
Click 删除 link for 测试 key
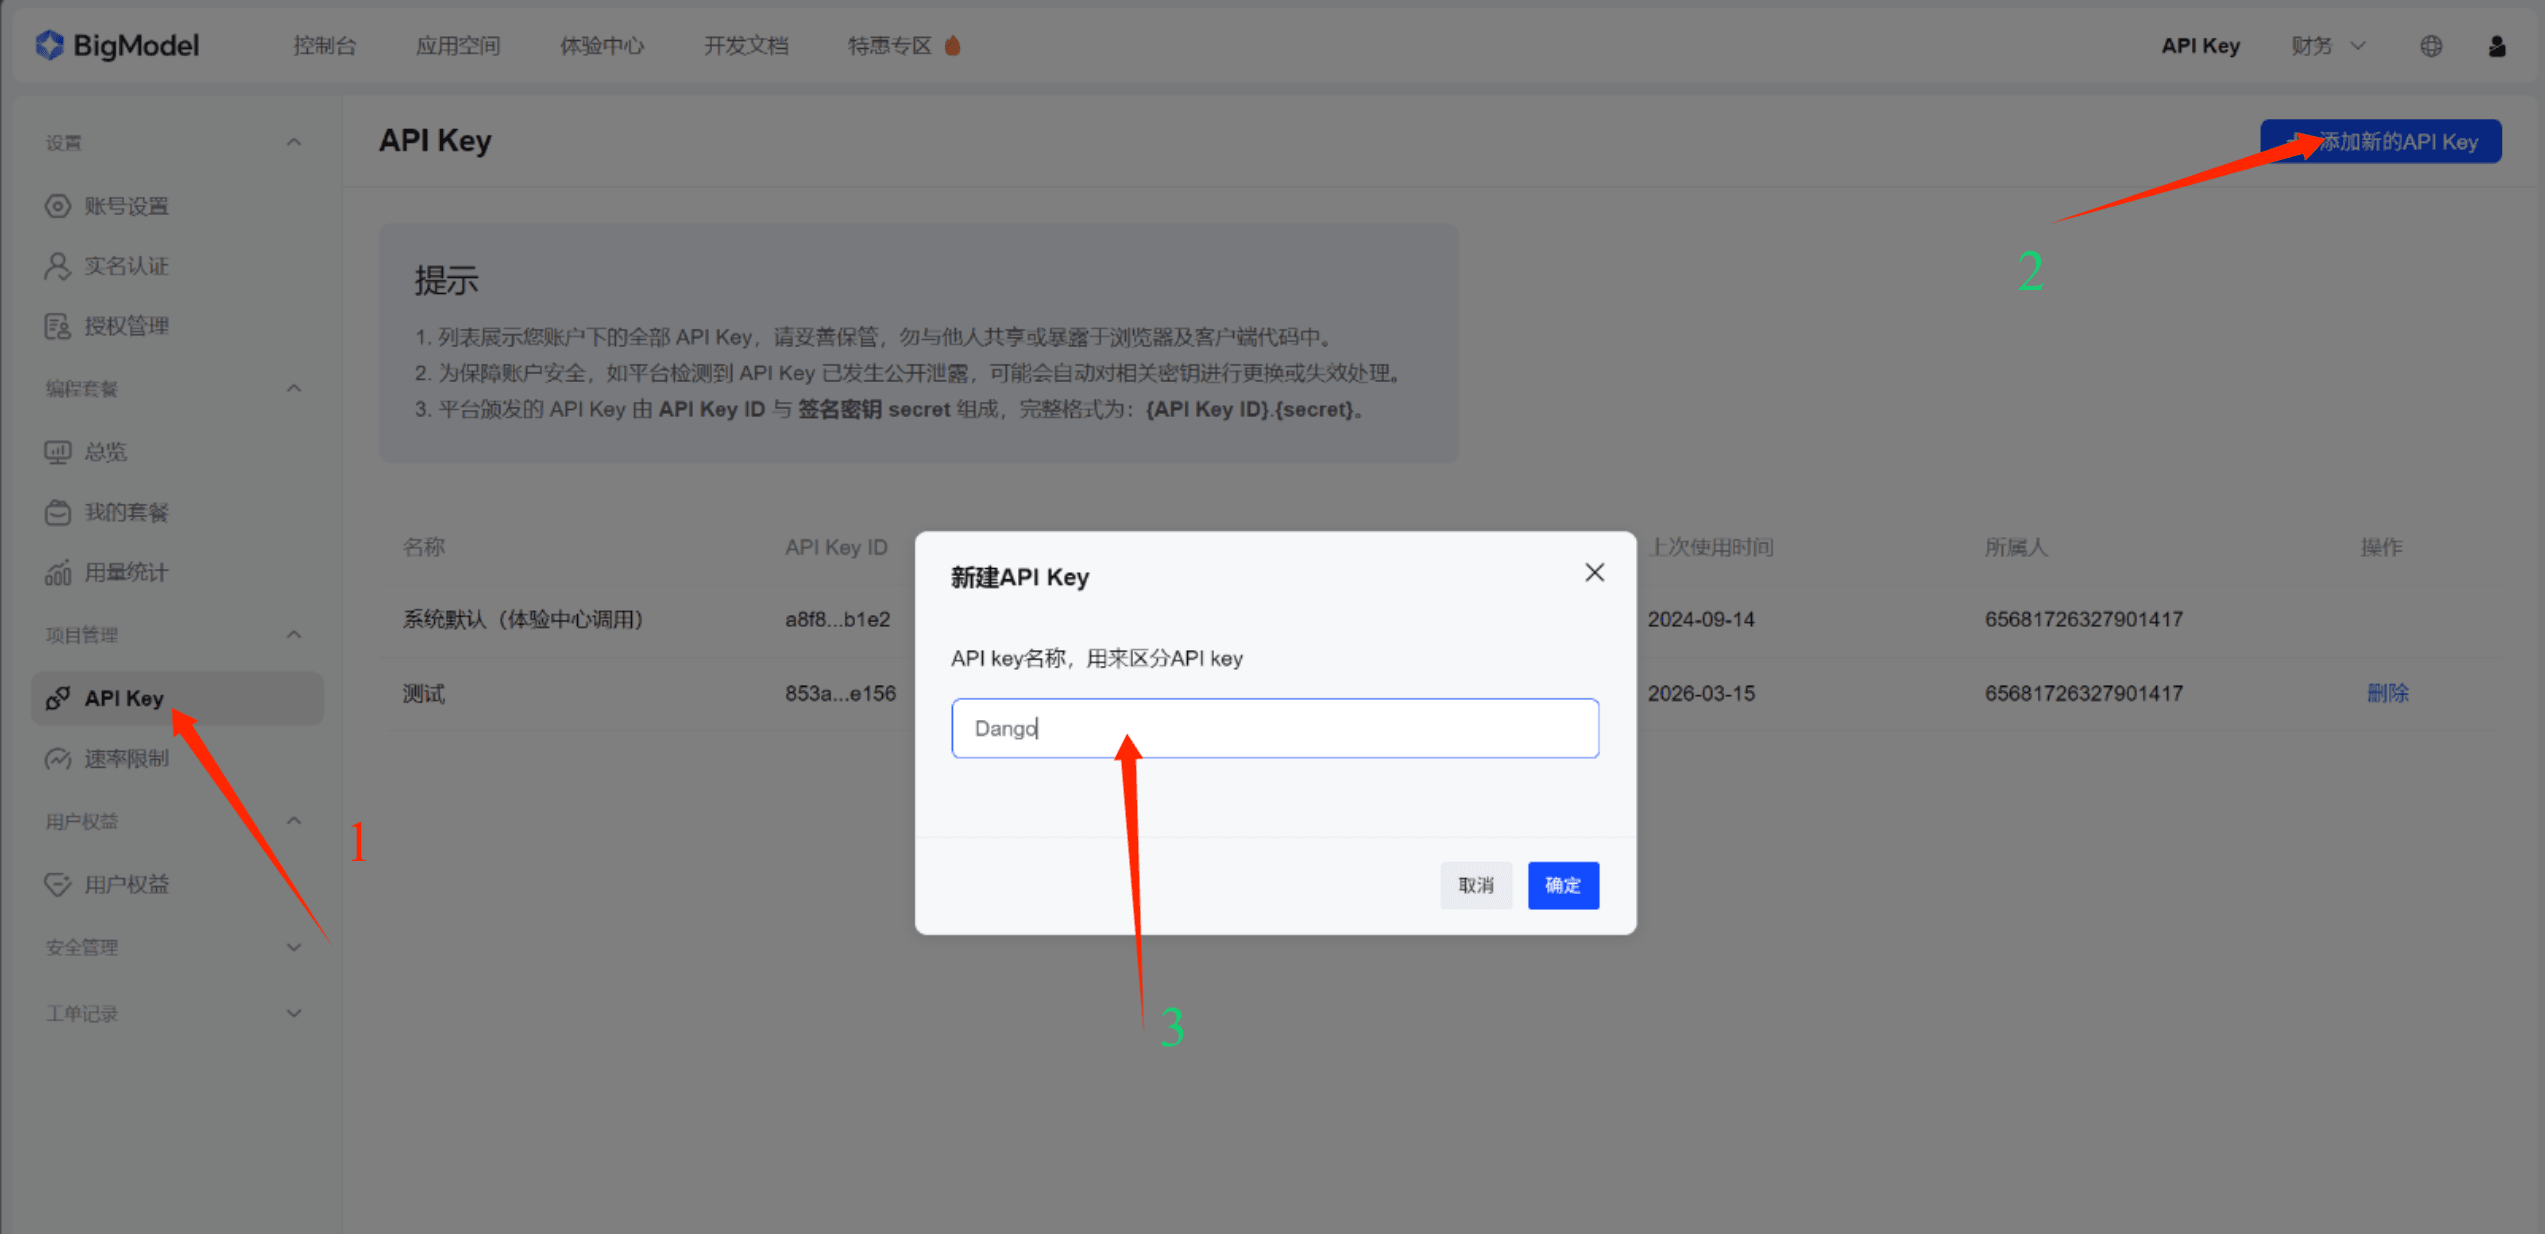click(2387, 693)
